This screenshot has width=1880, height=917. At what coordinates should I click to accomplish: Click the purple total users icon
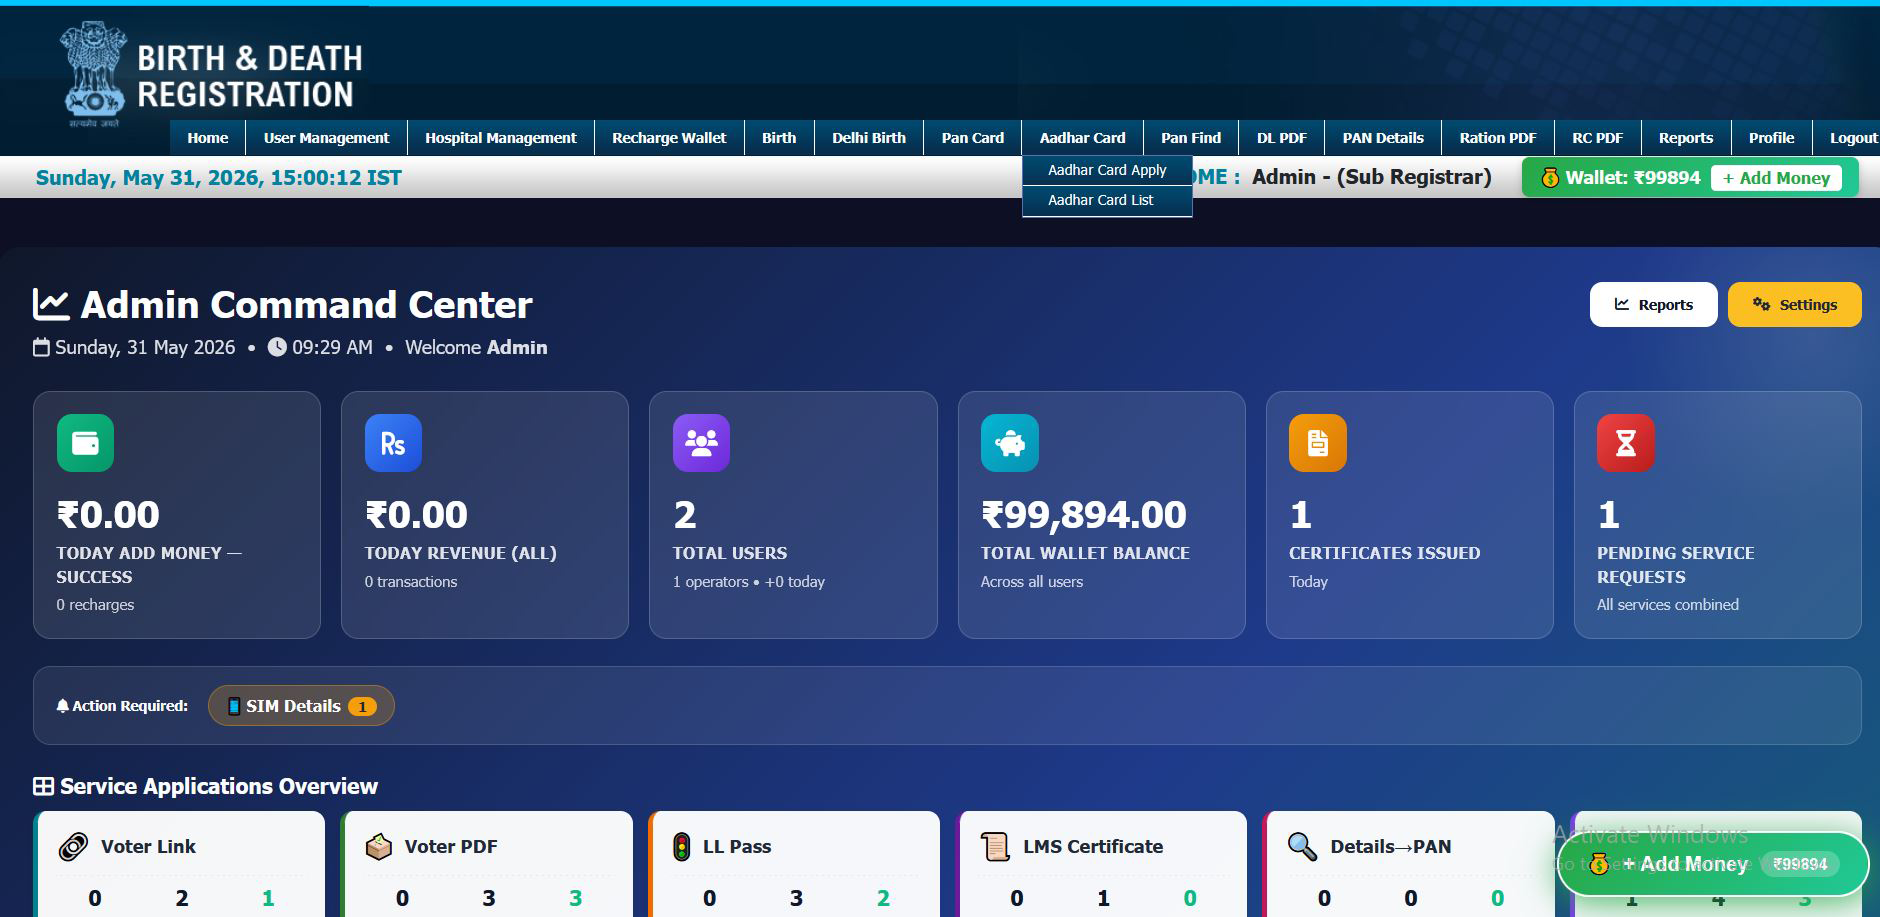coord(701,442)
